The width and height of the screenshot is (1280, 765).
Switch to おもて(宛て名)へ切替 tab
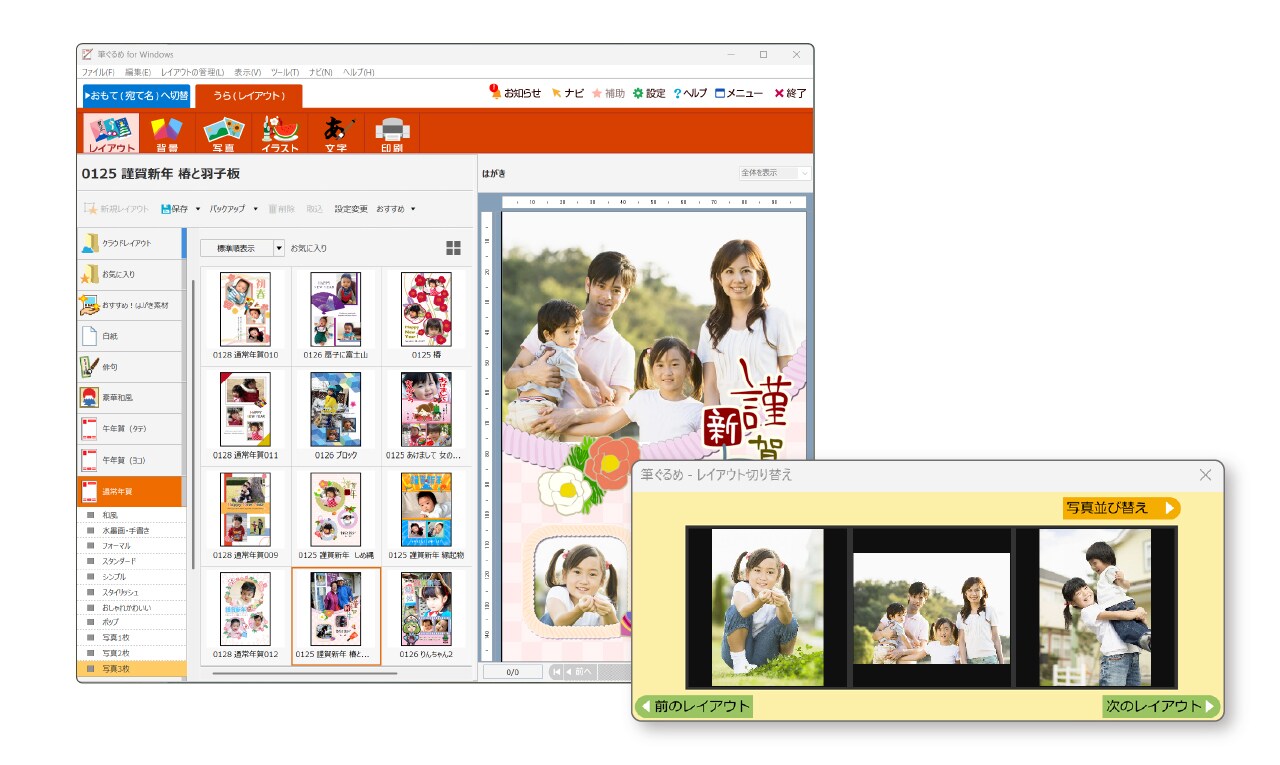[x=136, y=96]
